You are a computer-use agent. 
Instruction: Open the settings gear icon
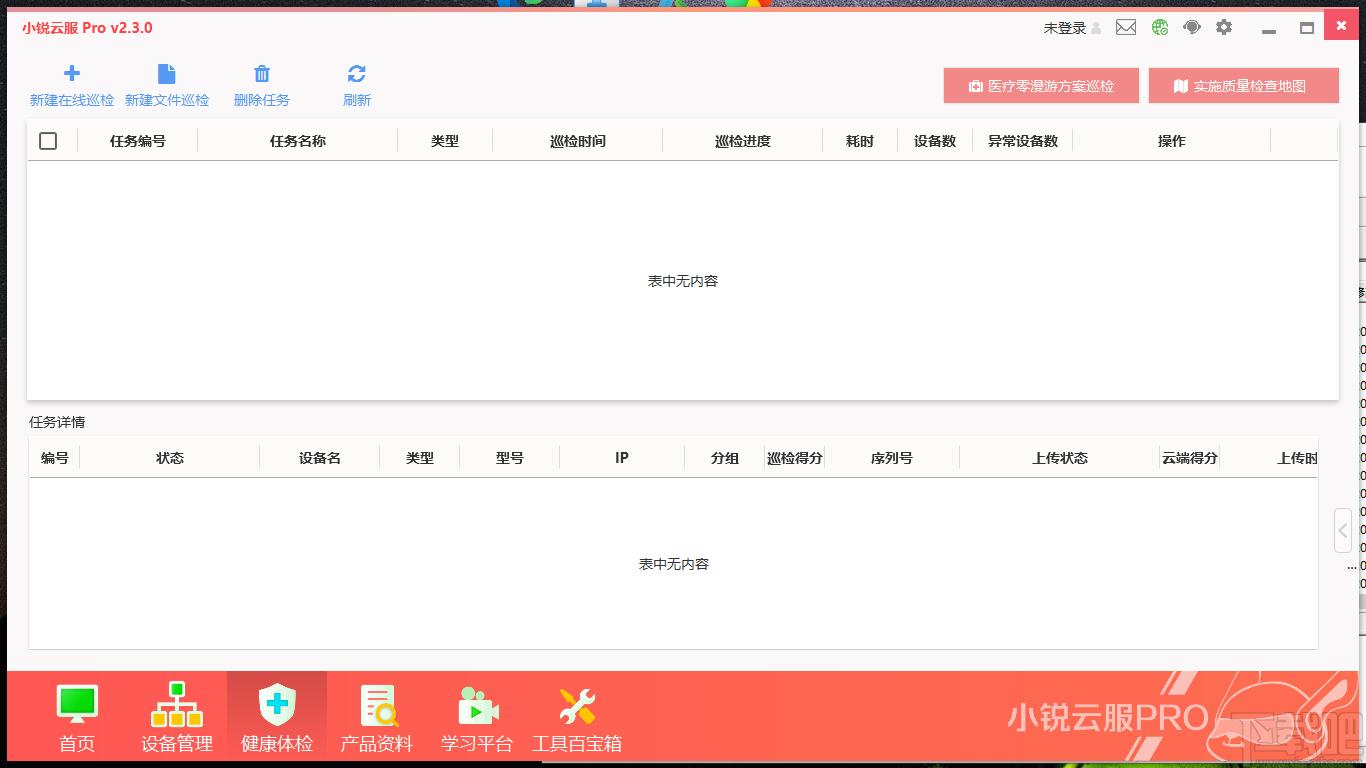tap(1224, 28)
